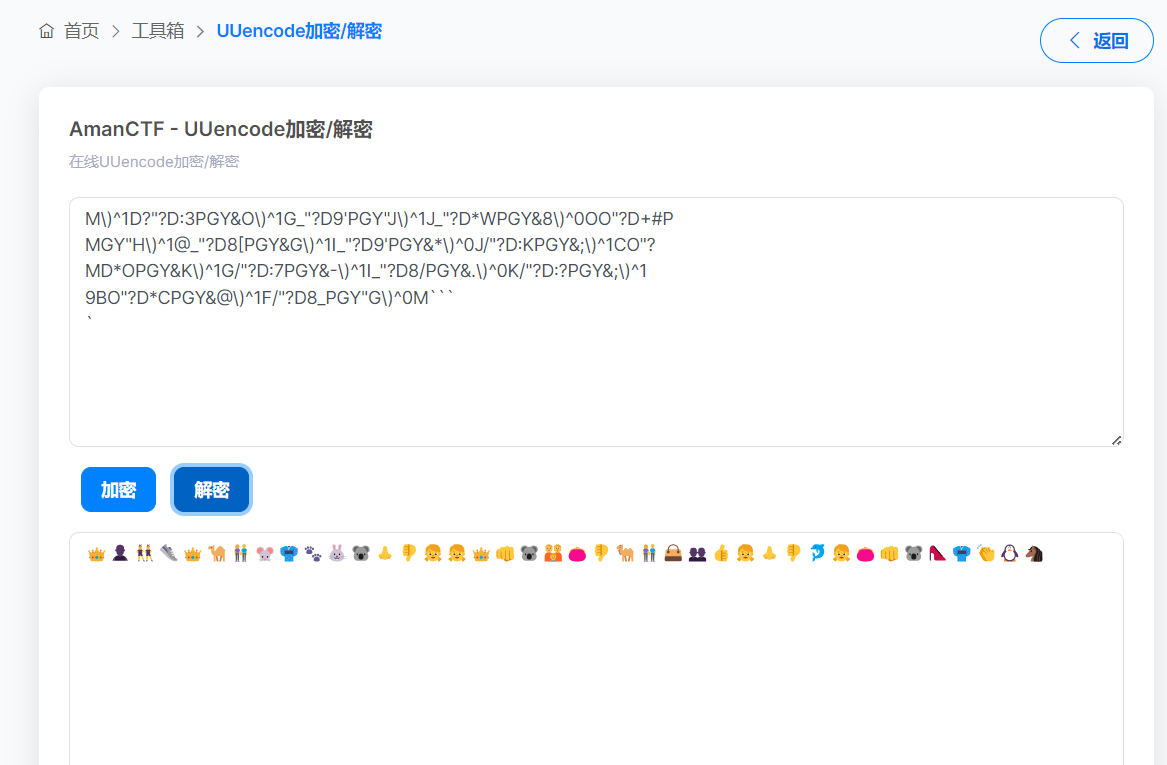The image size is (1167, 765).
Task: Click the home icon in breadcrumb
Action: [x=46, y=31]
